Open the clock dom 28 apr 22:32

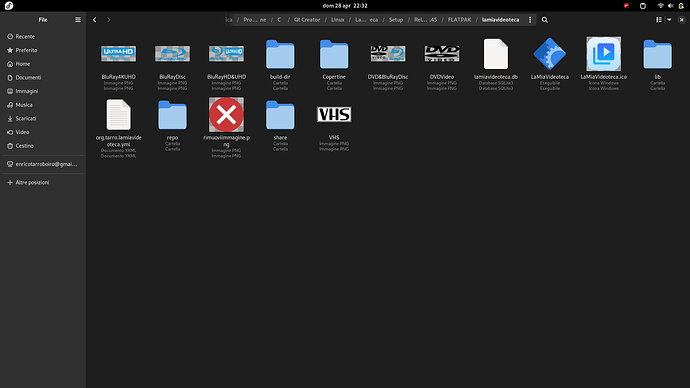[345, 6]
